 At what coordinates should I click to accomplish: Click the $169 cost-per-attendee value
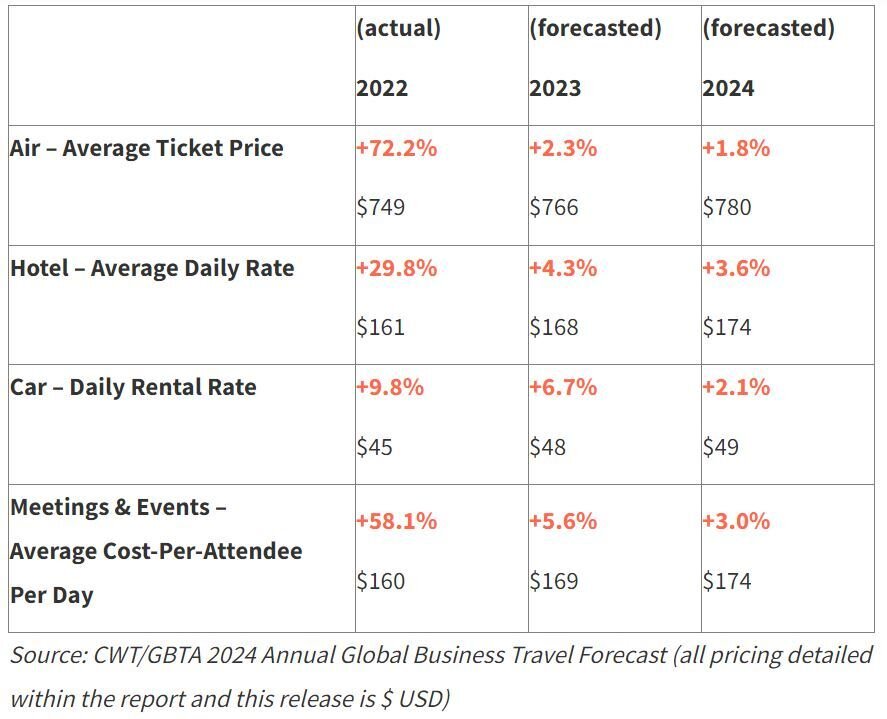tap(554, 581)
